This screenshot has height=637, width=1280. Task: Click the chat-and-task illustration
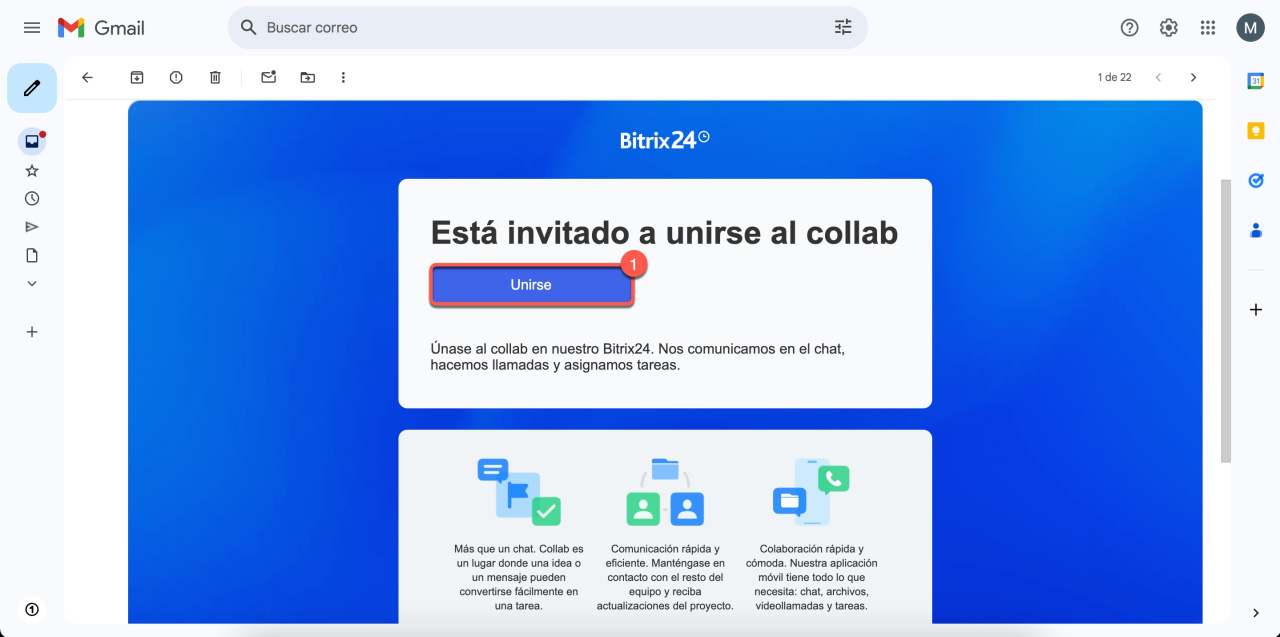click(x=519, y=492)
